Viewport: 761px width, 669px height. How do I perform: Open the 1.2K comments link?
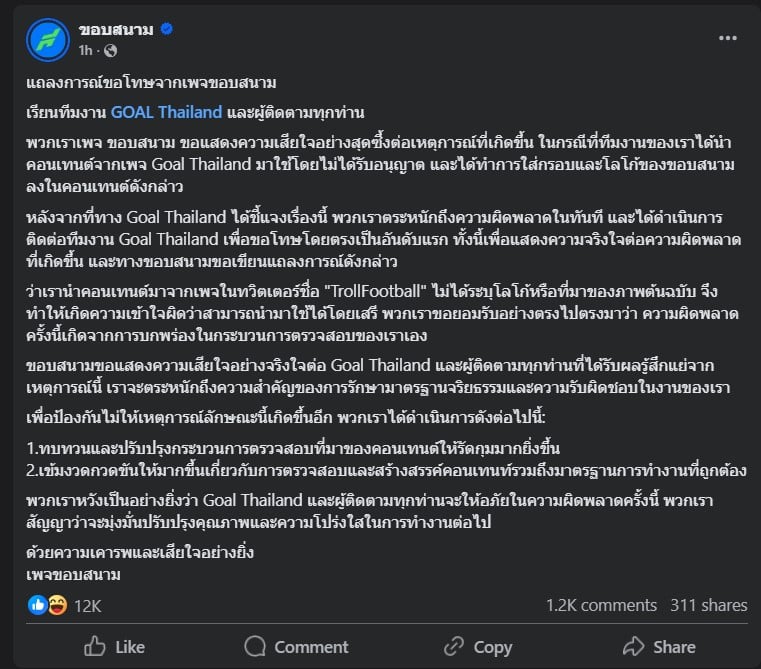click(x=601, y=605)
